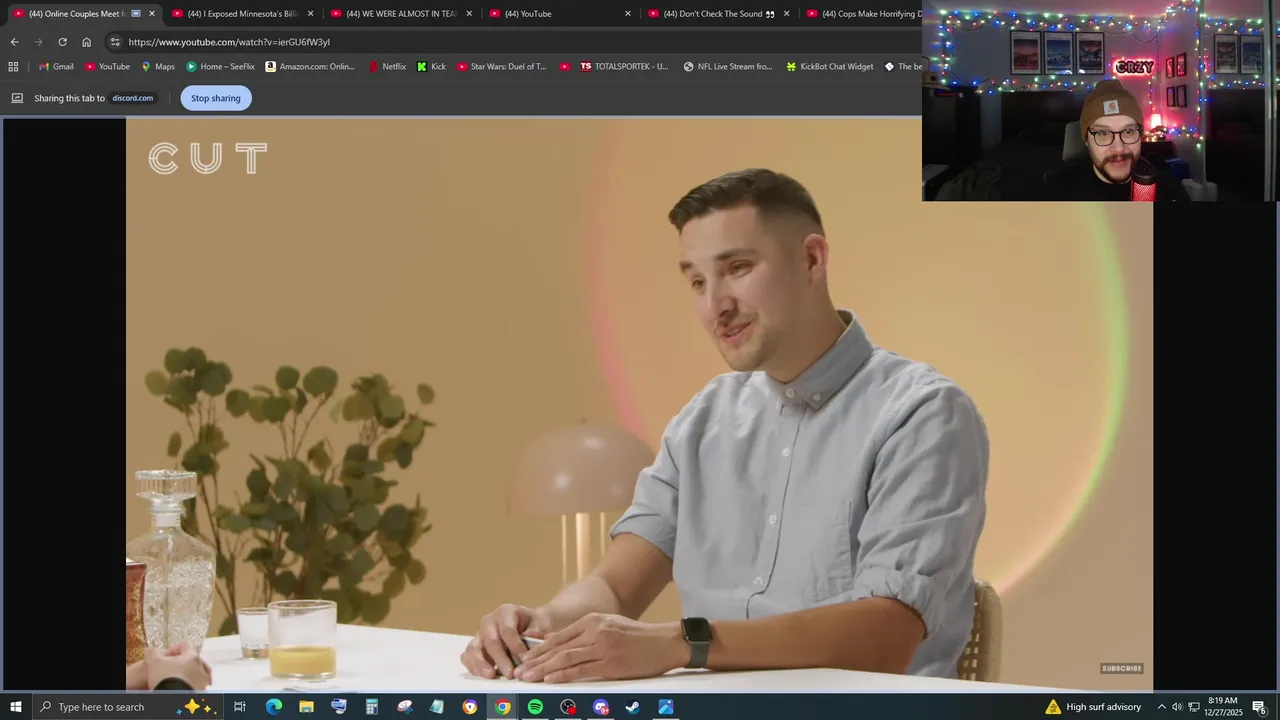Open the KickBot Chat Widget bookmark
The height and width of the screenshot is (720, 1280).
pos(830,67)
